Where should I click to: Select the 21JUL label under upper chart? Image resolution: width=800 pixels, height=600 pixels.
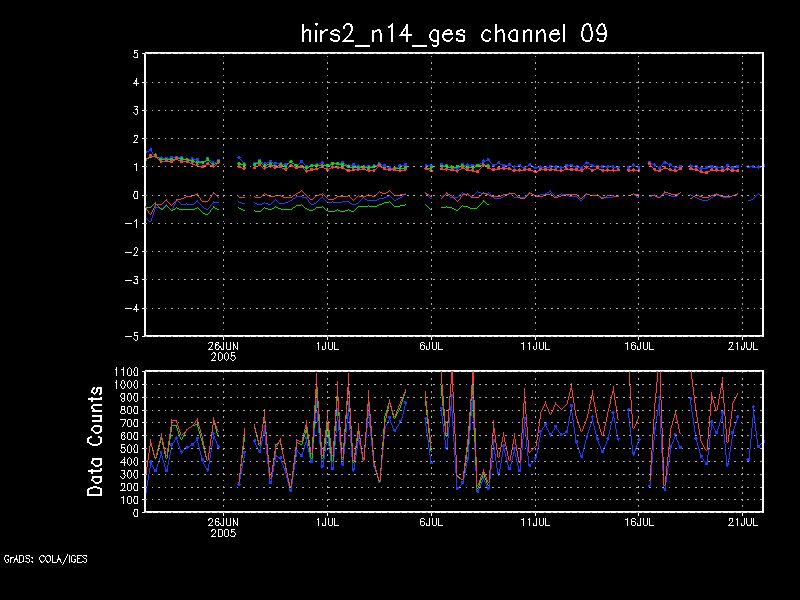tap(743, 345)
